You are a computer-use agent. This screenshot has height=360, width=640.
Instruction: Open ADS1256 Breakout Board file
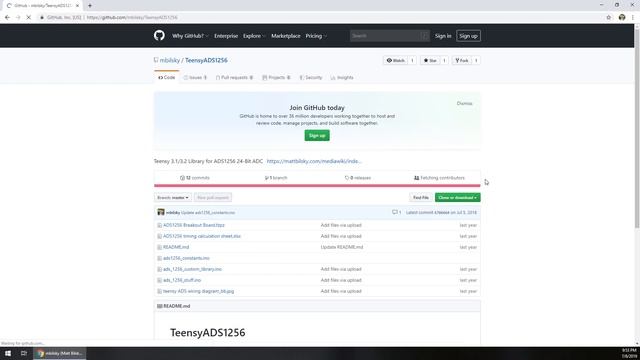193,225
